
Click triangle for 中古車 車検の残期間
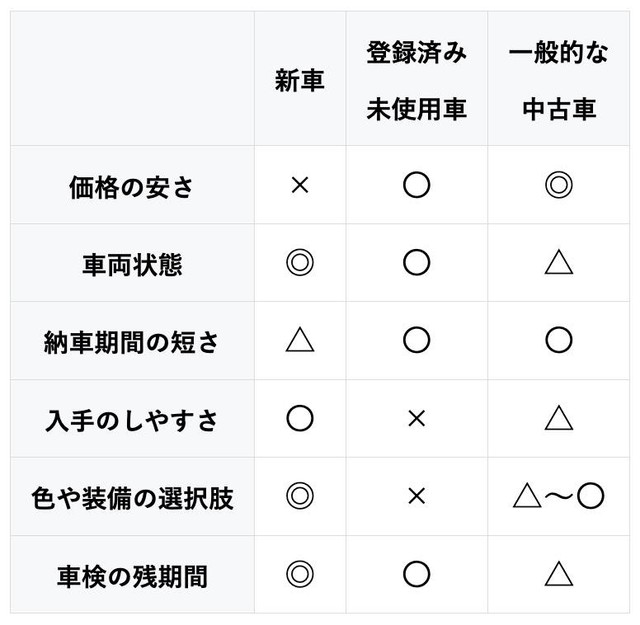pyautogui.click(x=559, y=574)
